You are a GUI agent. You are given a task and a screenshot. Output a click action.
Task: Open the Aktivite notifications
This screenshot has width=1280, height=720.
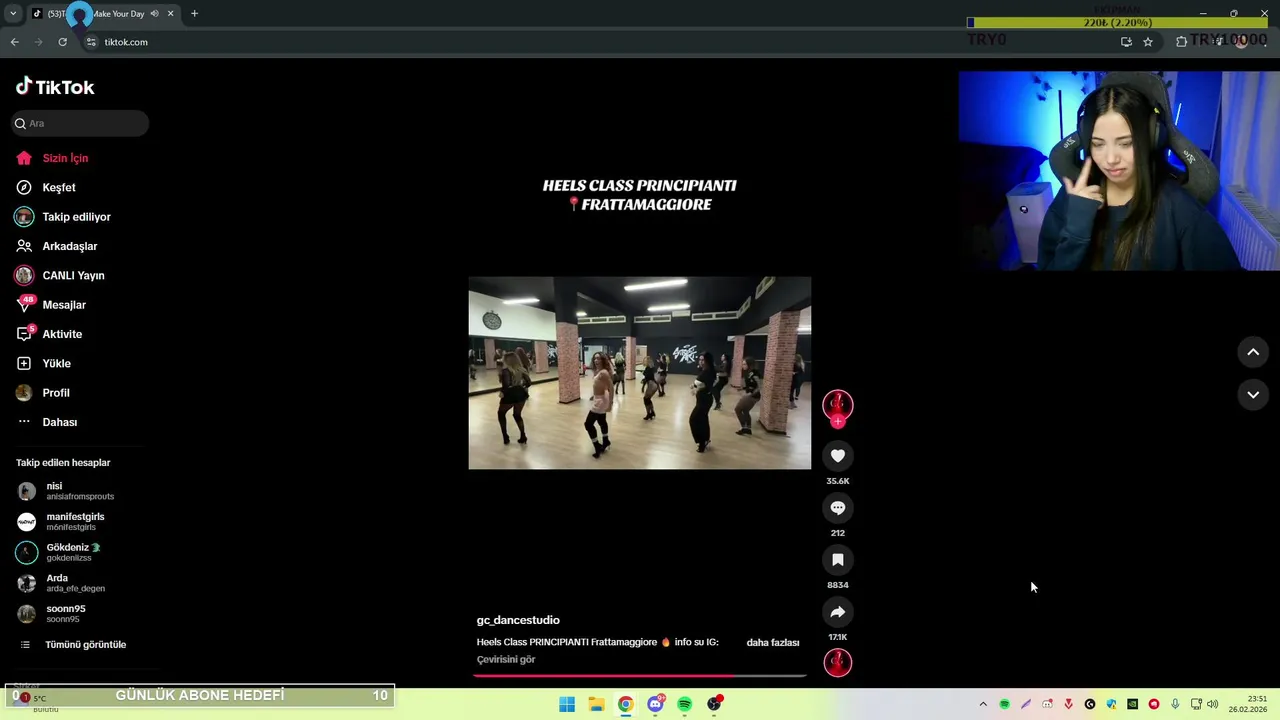coord(49,334)
